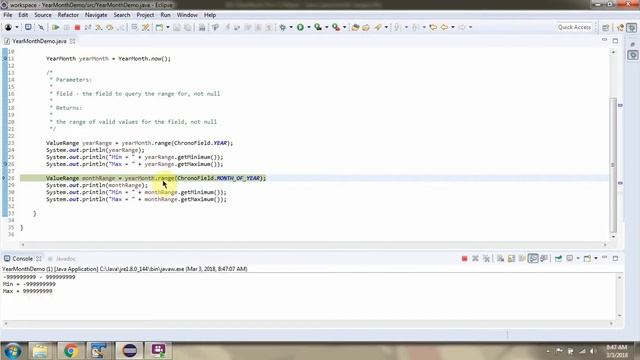Open the File menu
Viewport: 640px width, 360px height.
pos(8,15)
